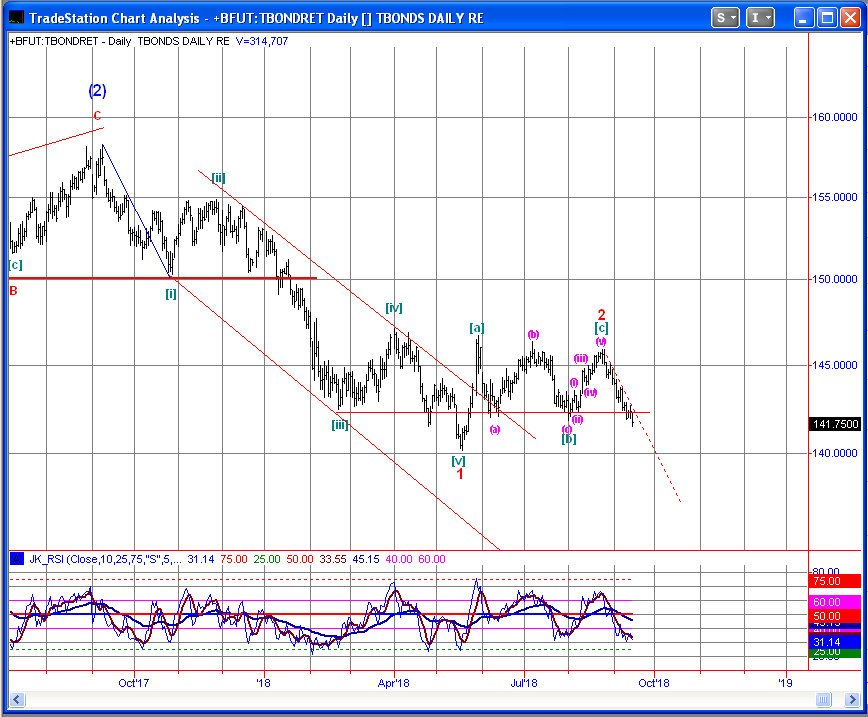Select the magenta (b) wave label
The width and height of the screenshot is (868, 717).
(533, 334)
